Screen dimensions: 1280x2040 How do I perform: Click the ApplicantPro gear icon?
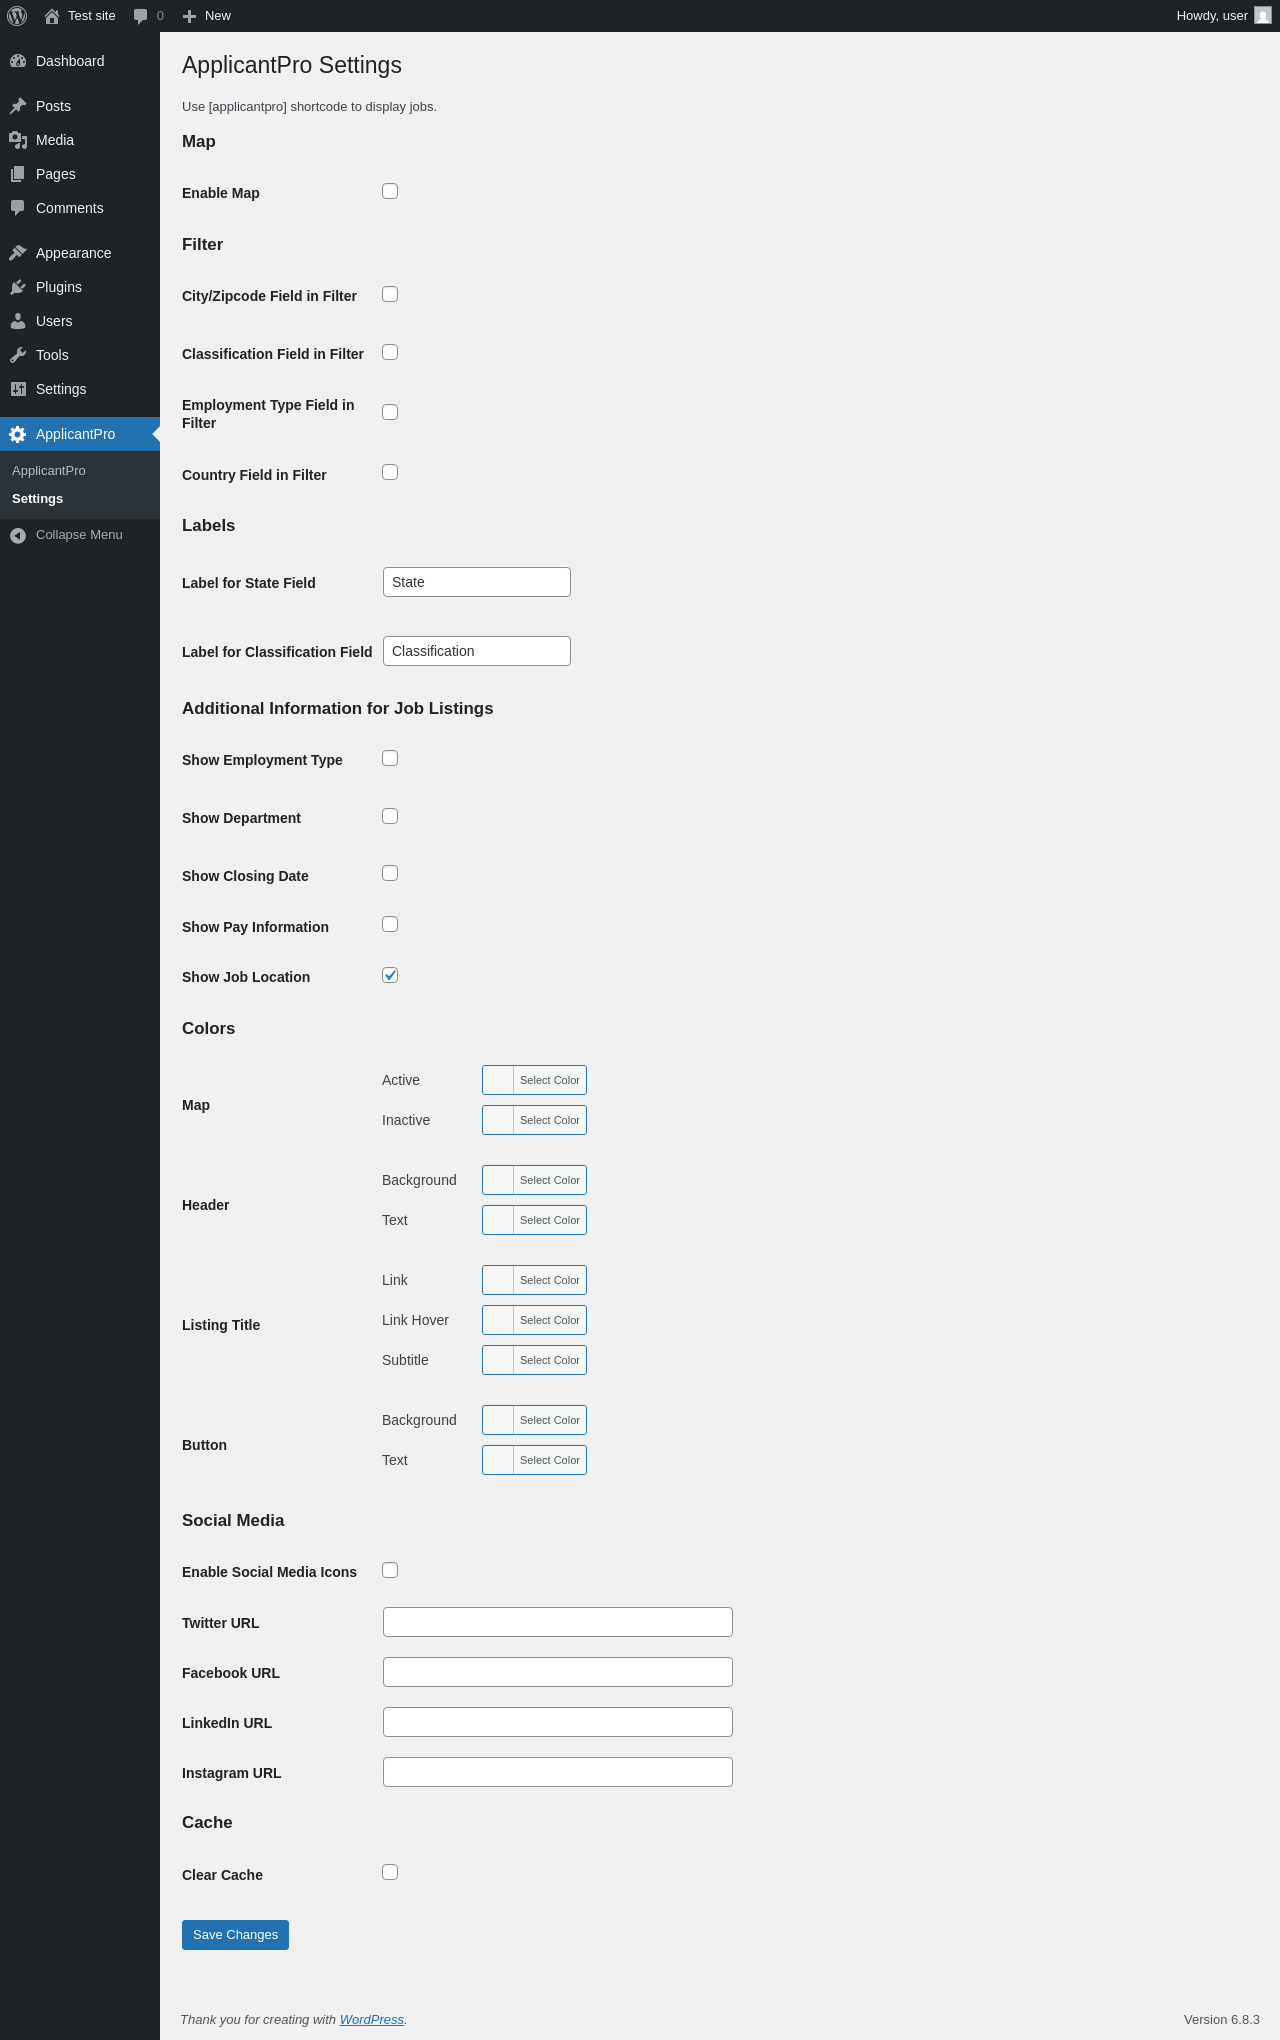[x=18, y=434]
